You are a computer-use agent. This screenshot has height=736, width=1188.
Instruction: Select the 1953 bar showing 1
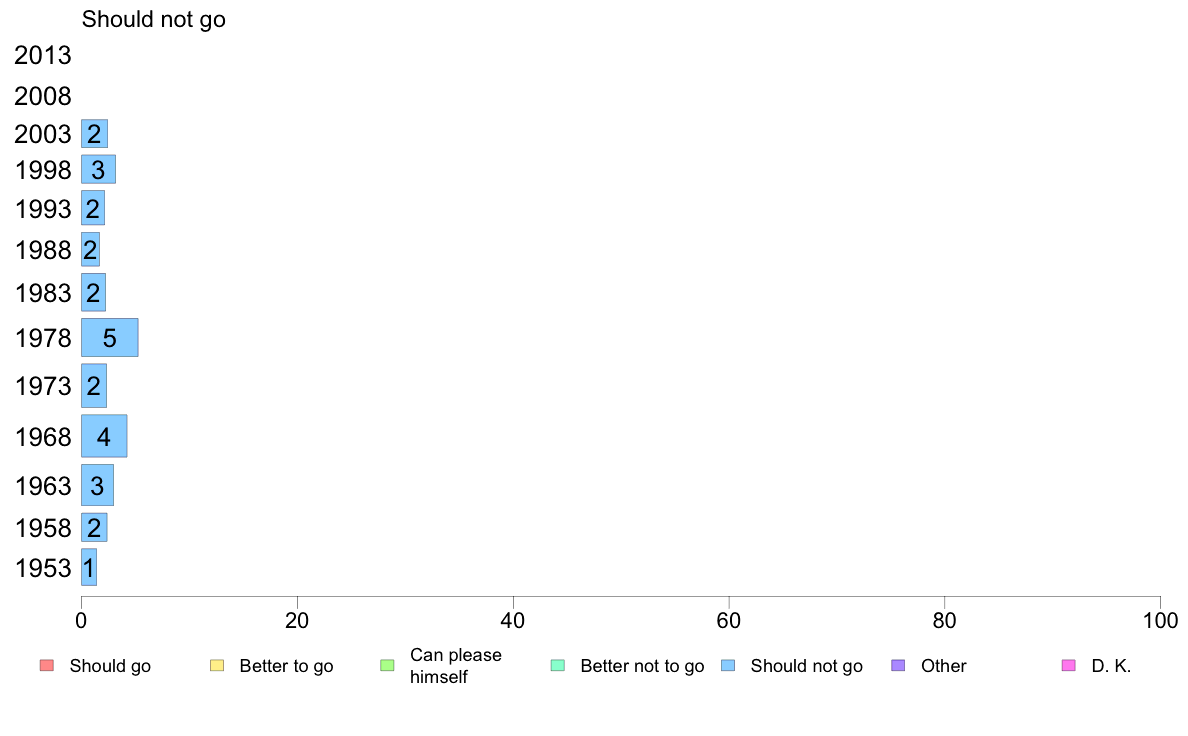(89, 567)
